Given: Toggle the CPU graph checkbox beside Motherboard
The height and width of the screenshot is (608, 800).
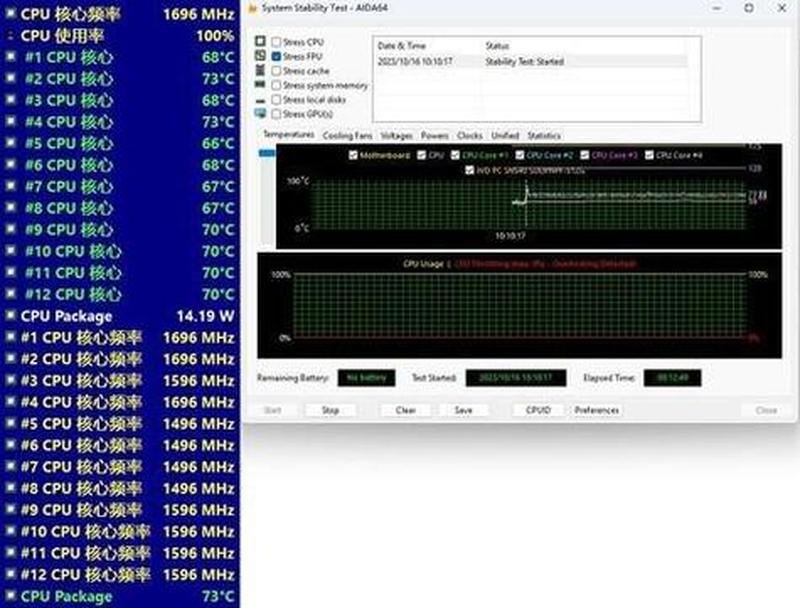Looking at the screenshot, I should (421, 155).
